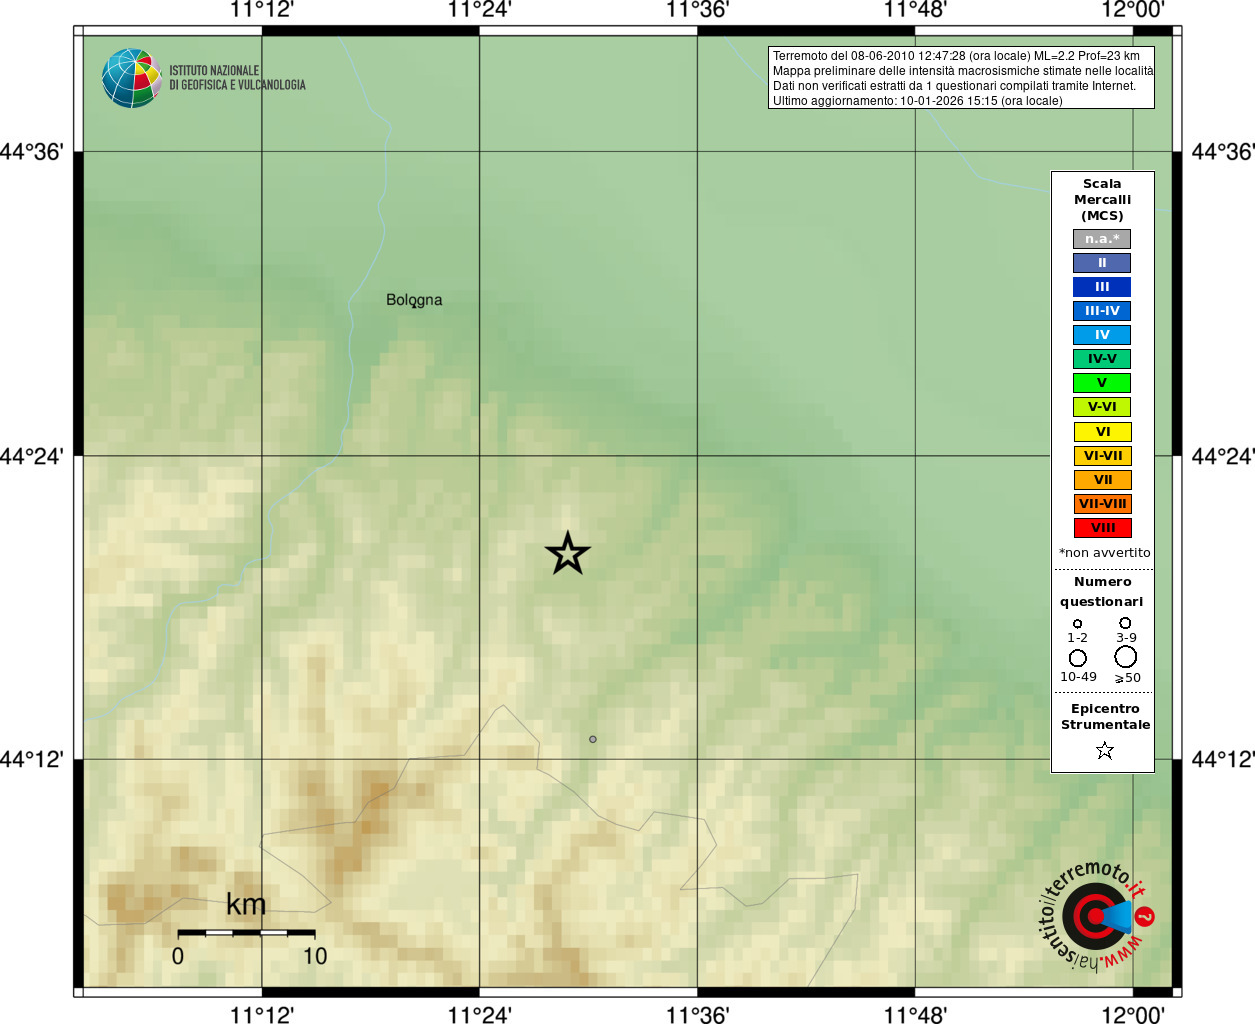Image resolution: width=1255 pixels, height=1024 pixels.
Task: Select the IV intensity swatch
Action: [x=1102, y=335]
